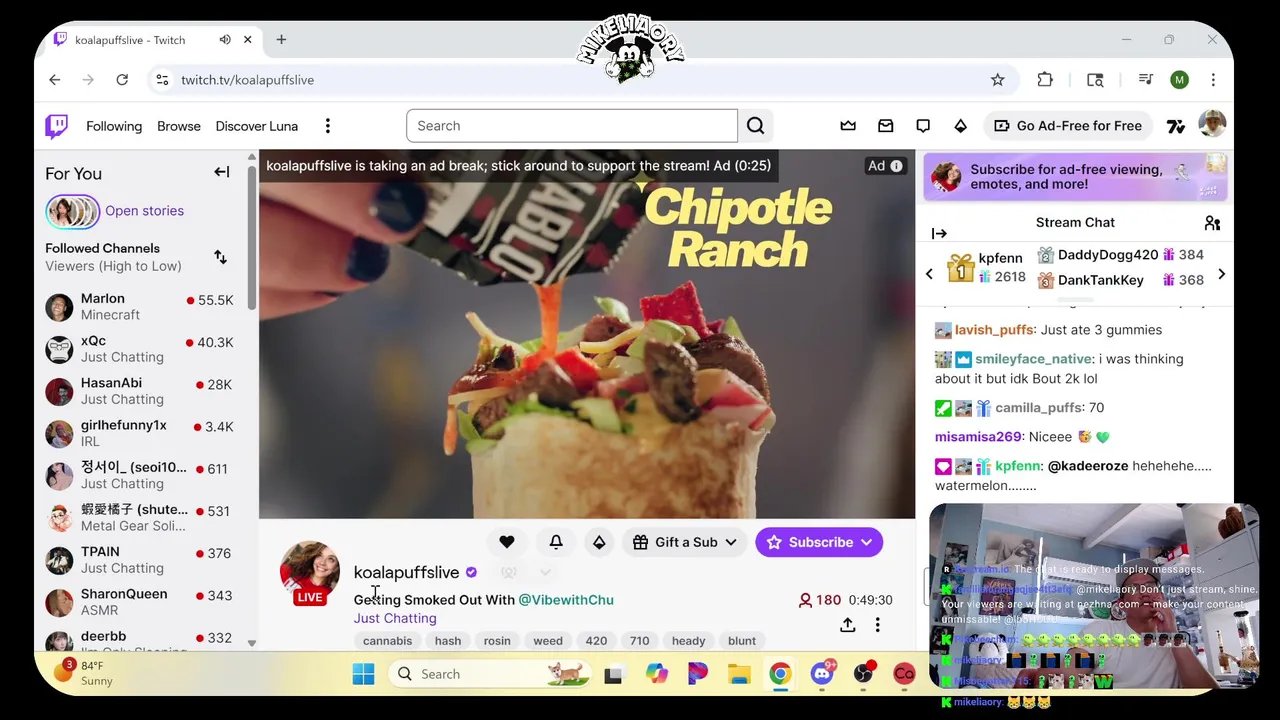Open File Explorer from taskbar
1280x720 pixels.
[x=739, y=674]
